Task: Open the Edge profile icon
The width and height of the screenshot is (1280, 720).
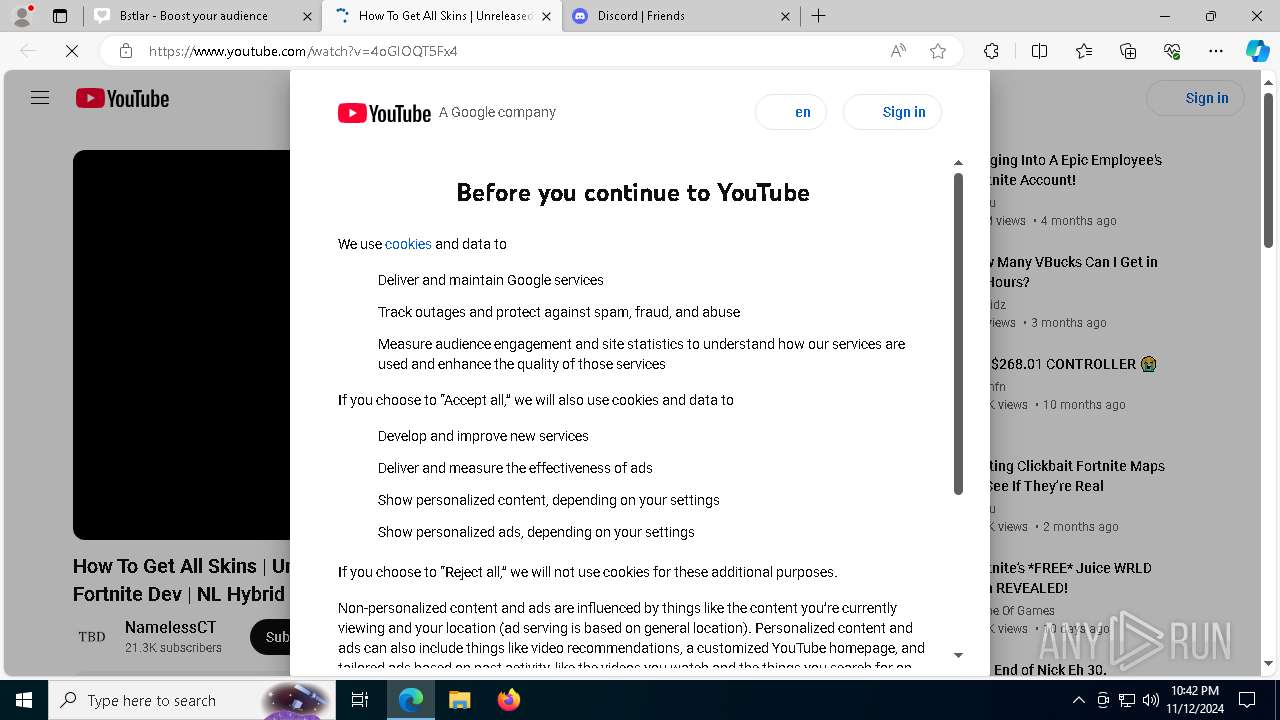Action: [x=22, y=16]
